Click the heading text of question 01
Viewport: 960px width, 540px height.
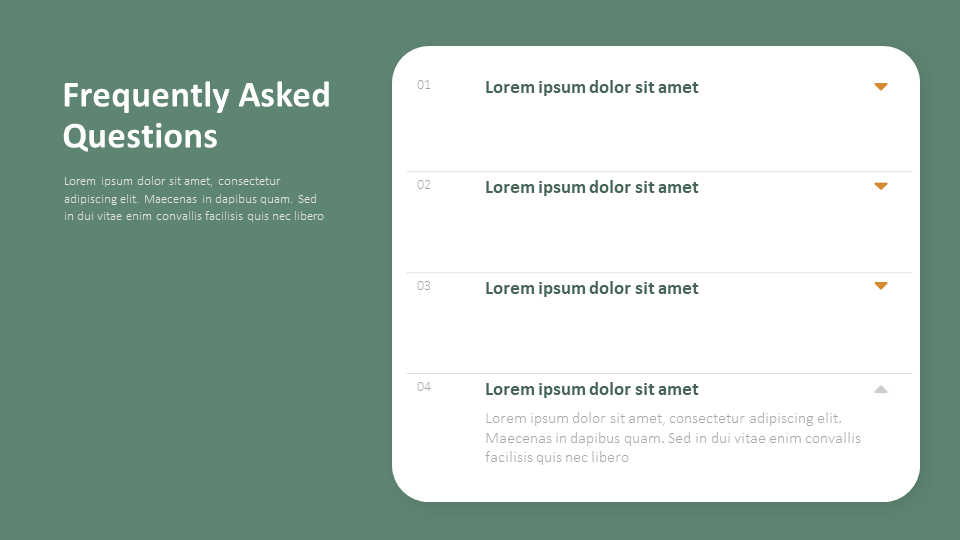click(591, 87)
